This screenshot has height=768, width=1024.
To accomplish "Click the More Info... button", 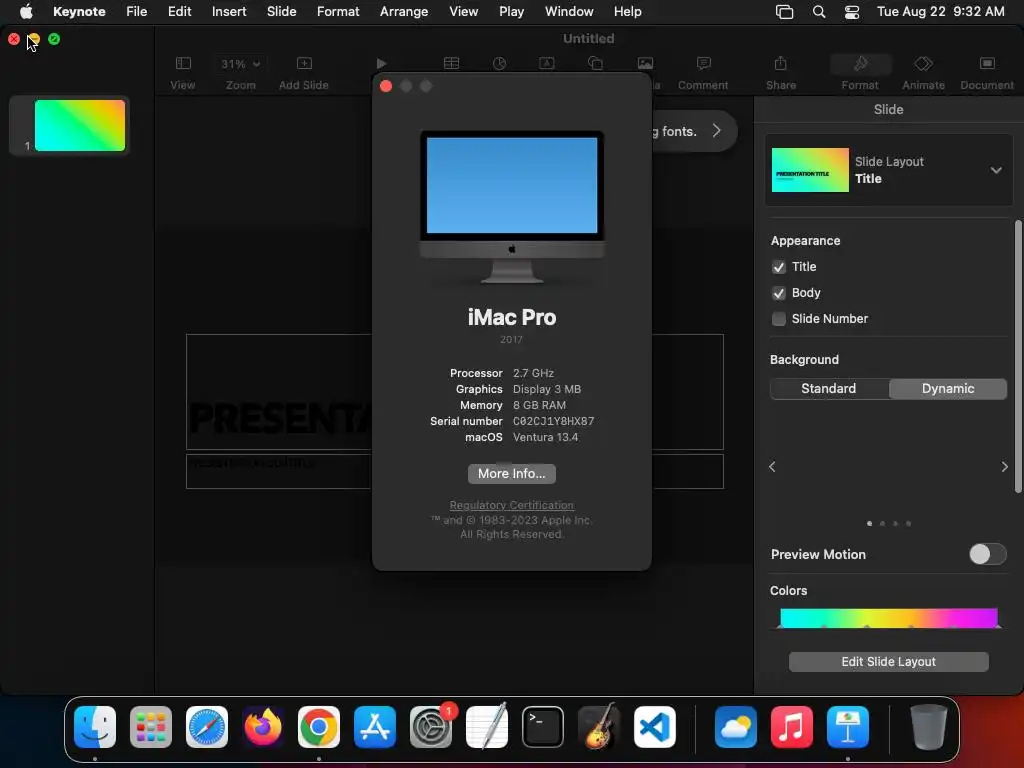I will tap(511, 473).
